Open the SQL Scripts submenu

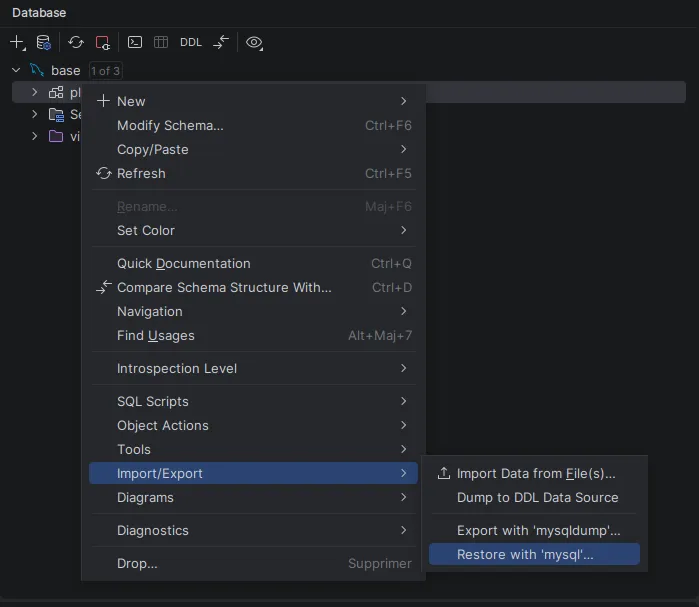253,402
